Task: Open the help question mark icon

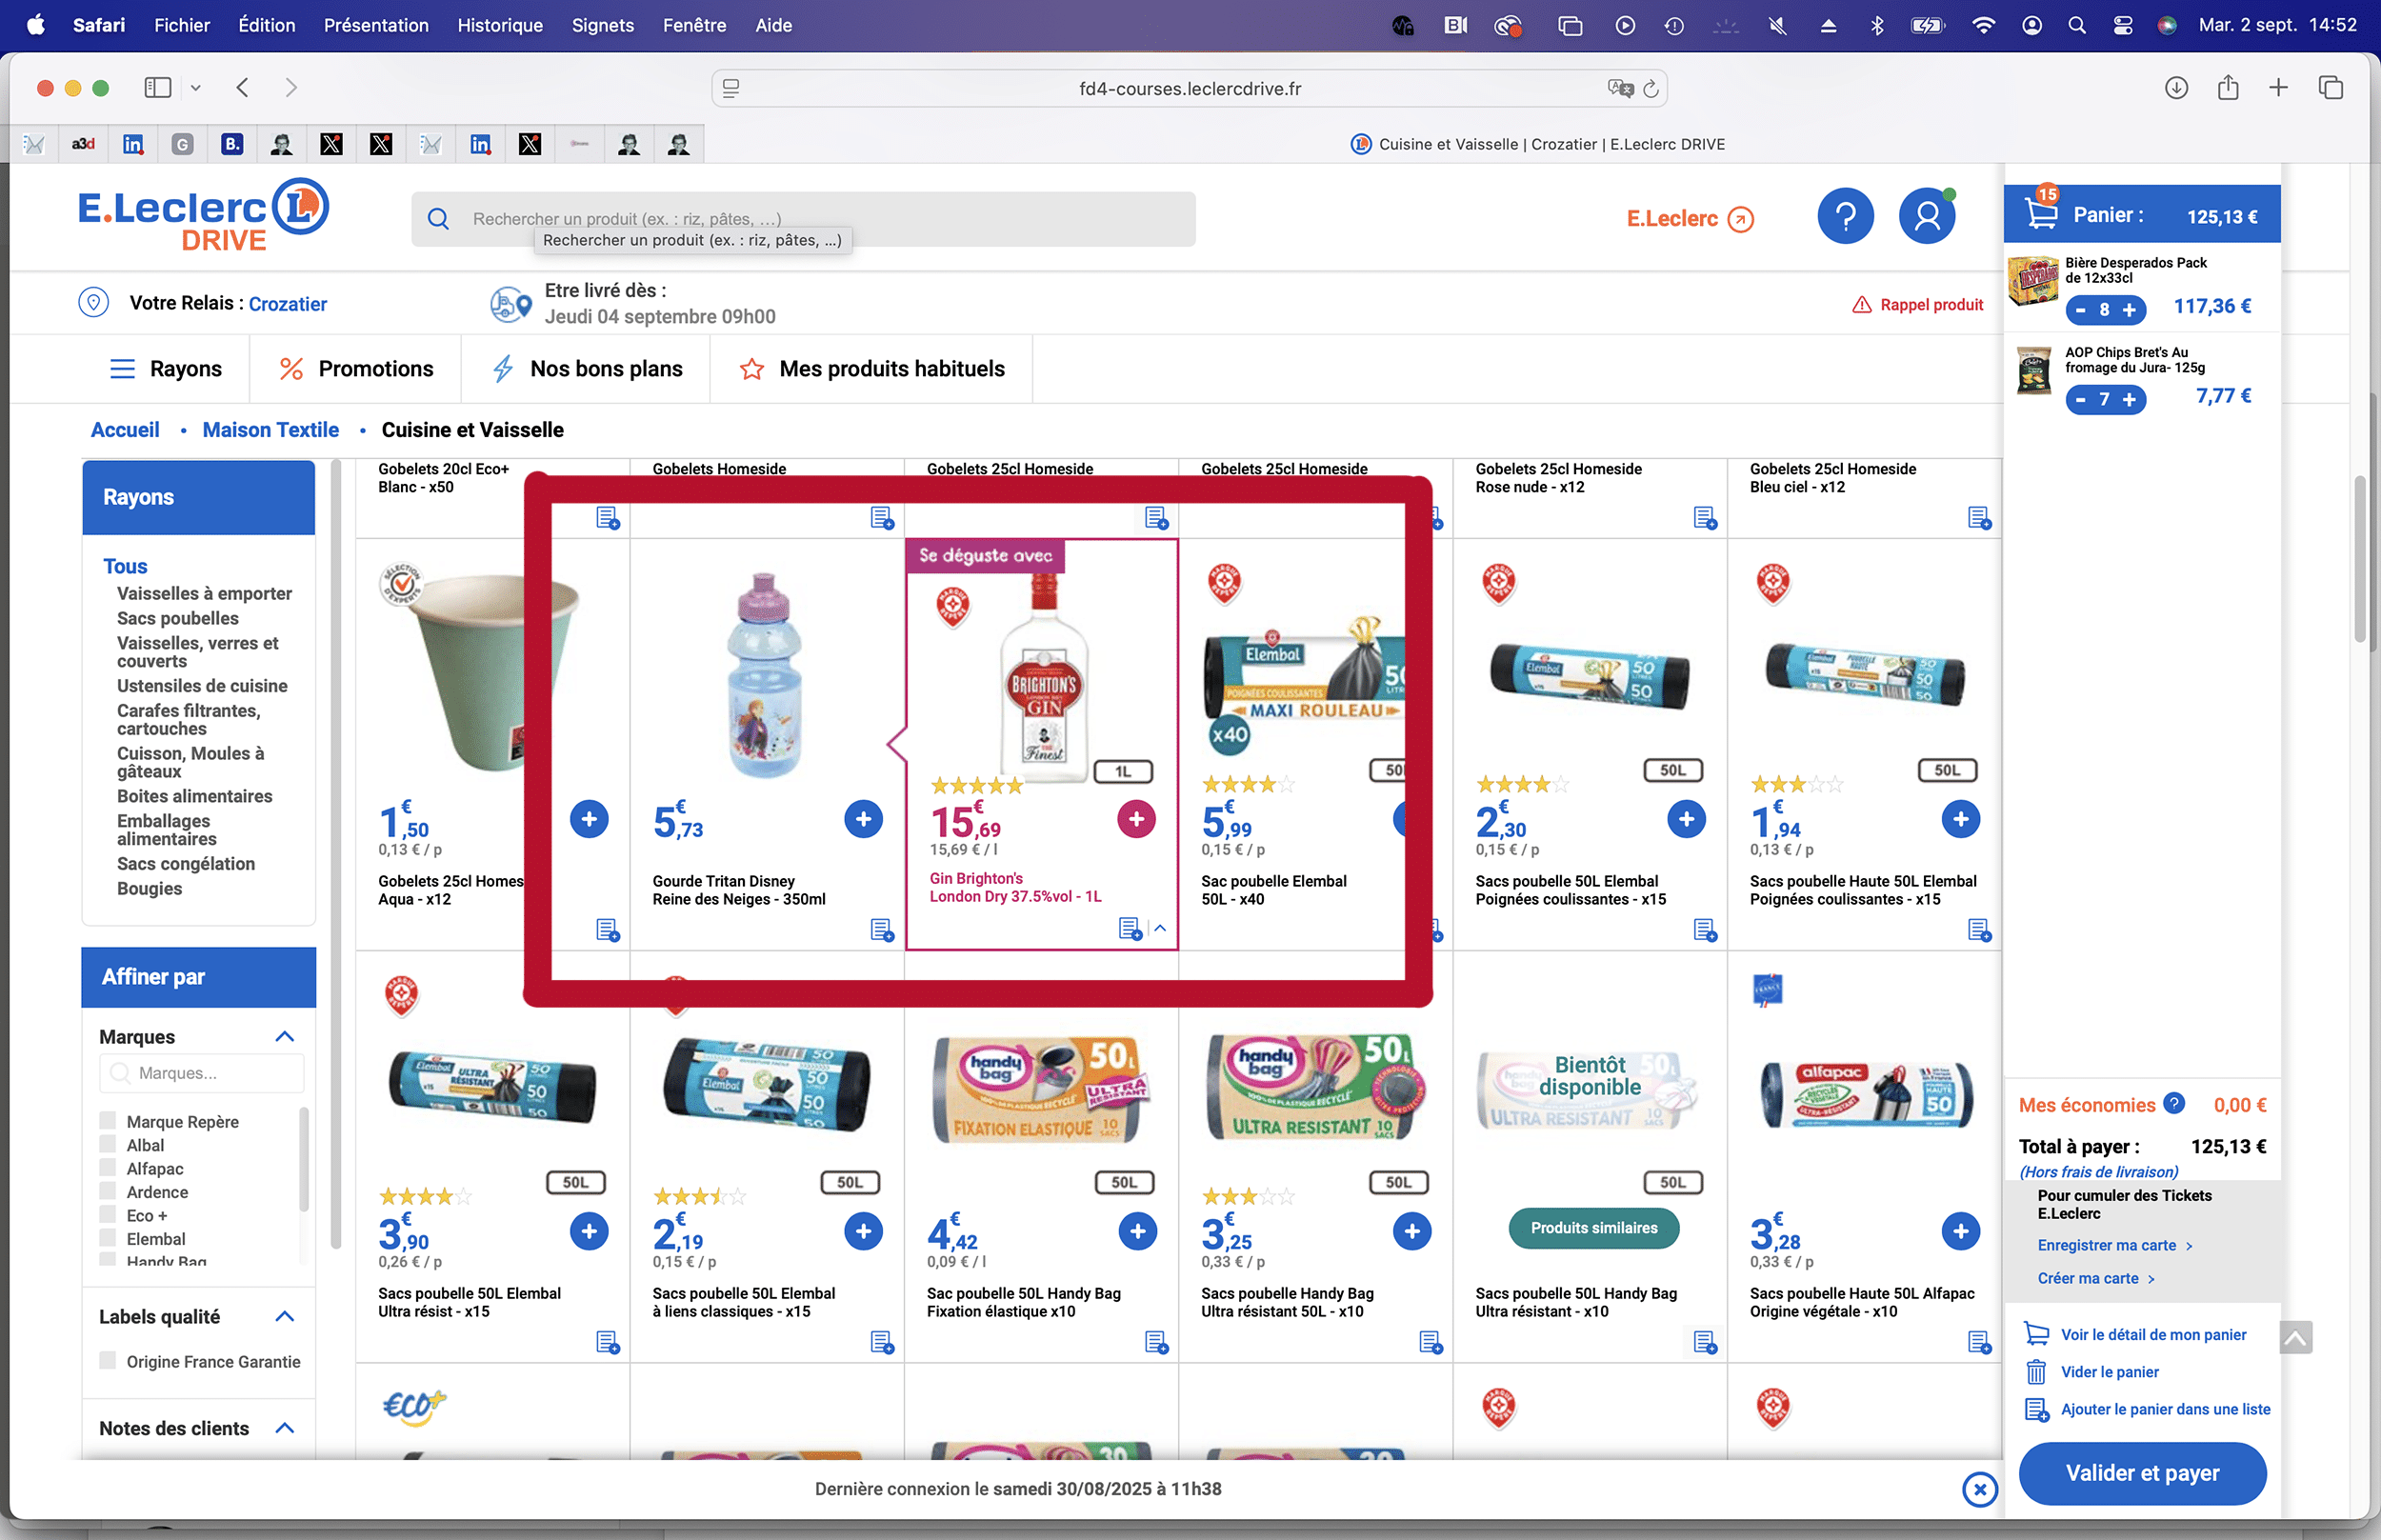Action: coord(1845,216)
